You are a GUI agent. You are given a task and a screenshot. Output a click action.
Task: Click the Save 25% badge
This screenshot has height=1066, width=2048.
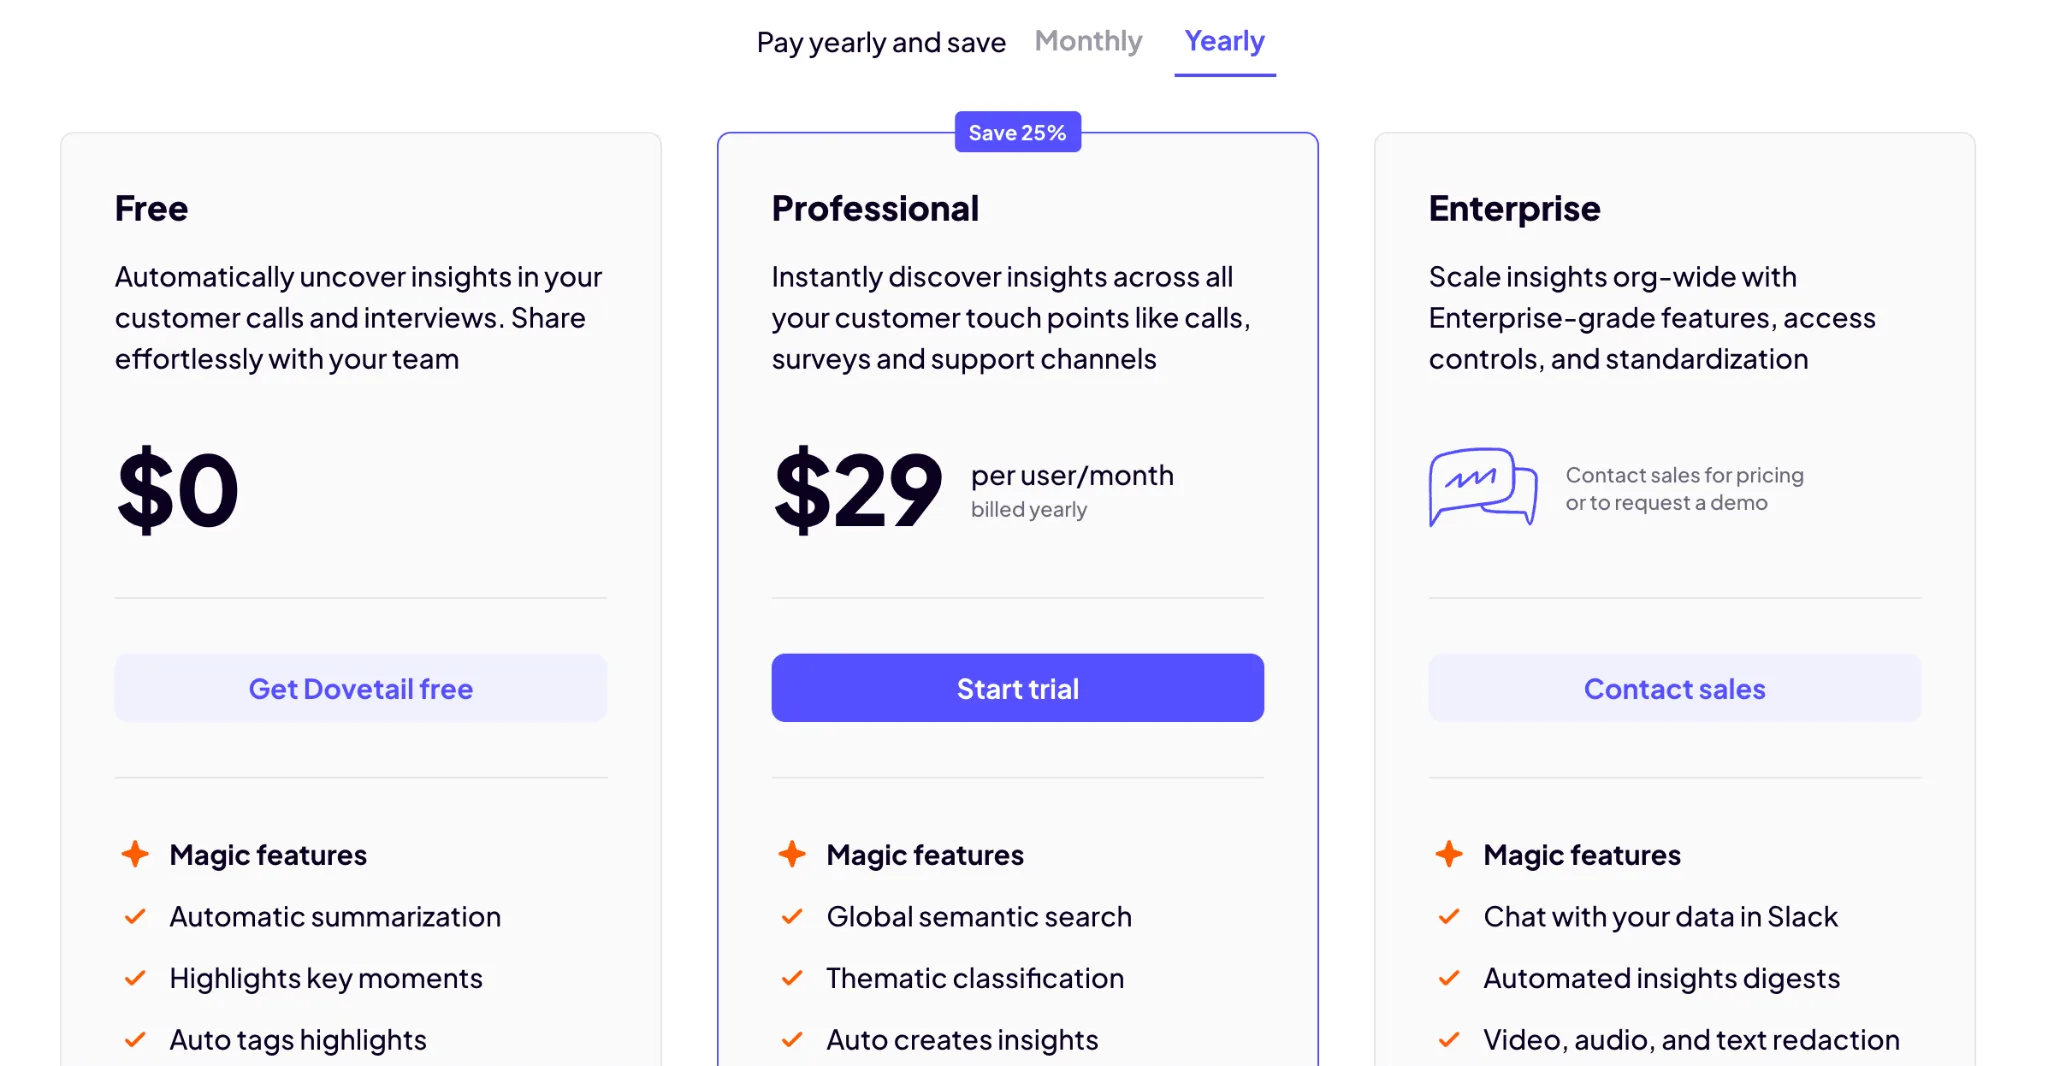tap(1017, 132)
